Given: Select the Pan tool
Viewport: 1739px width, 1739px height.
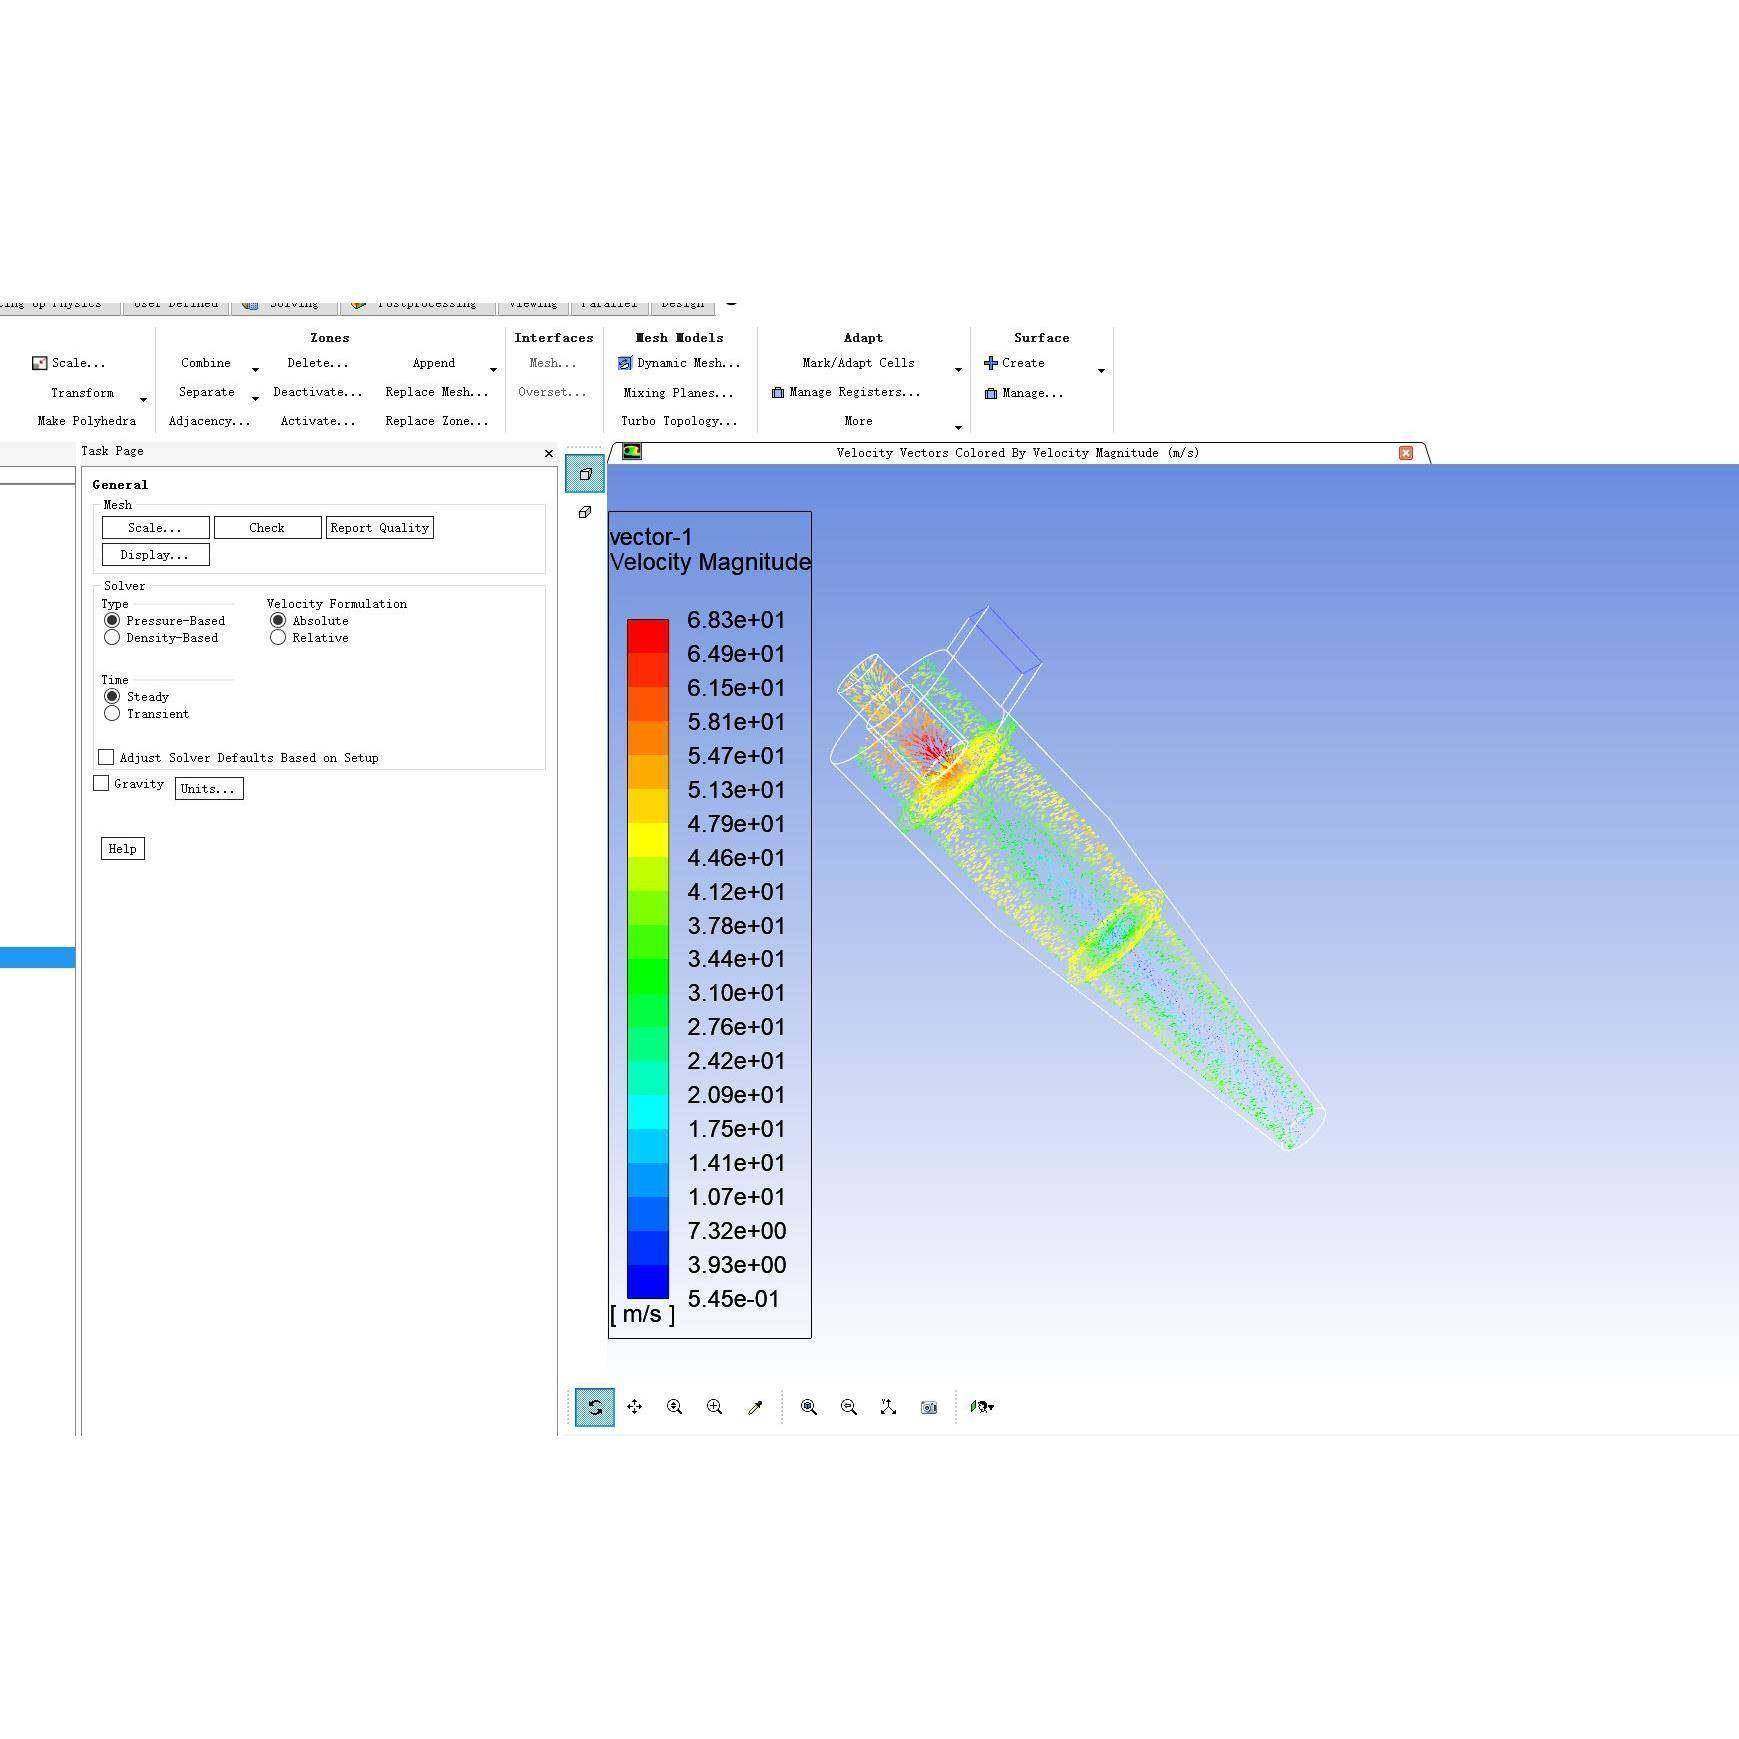Looking at the screenshot, I should tap(635, 1407).
